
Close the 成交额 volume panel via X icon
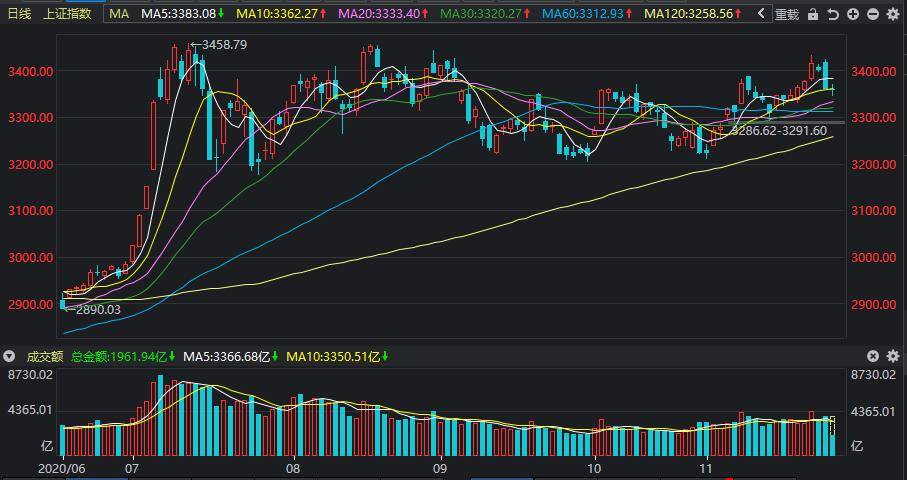coord(873,356)
